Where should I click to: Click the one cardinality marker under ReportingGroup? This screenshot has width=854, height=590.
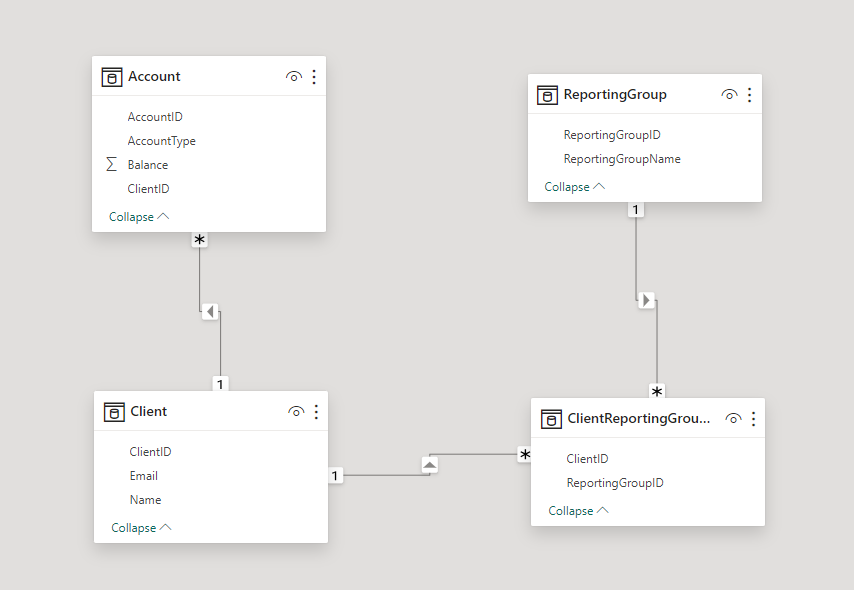click(x=636, y=210)
